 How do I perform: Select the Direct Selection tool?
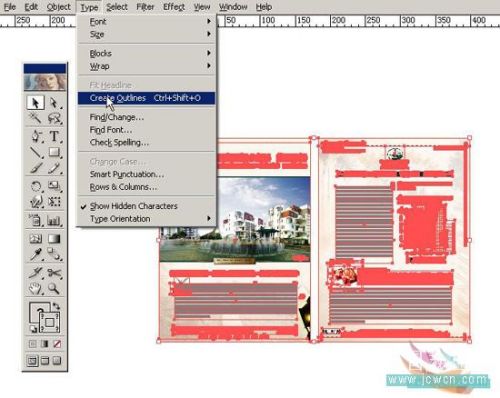[x=54, y=103]
